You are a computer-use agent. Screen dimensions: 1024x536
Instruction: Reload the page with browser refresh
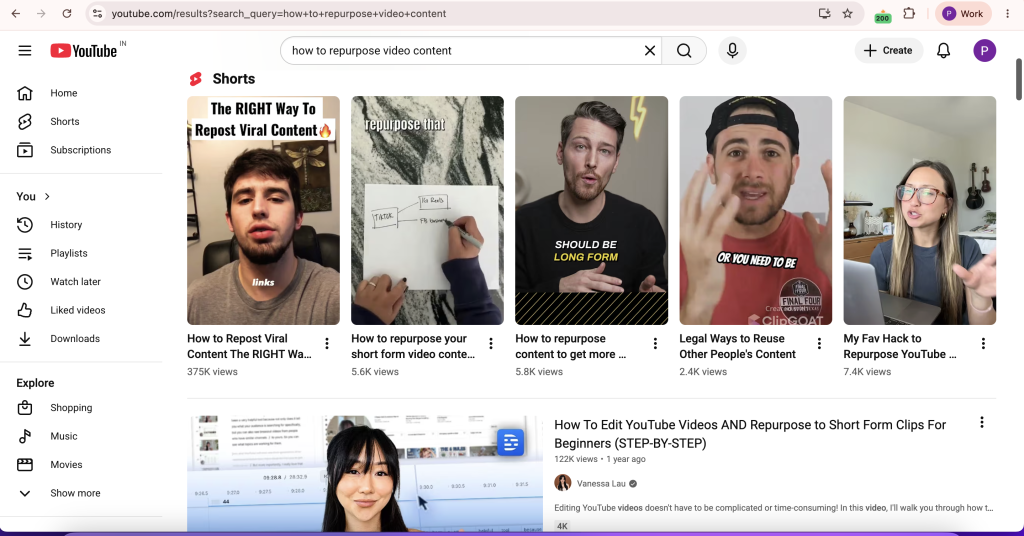coord(67,14)
